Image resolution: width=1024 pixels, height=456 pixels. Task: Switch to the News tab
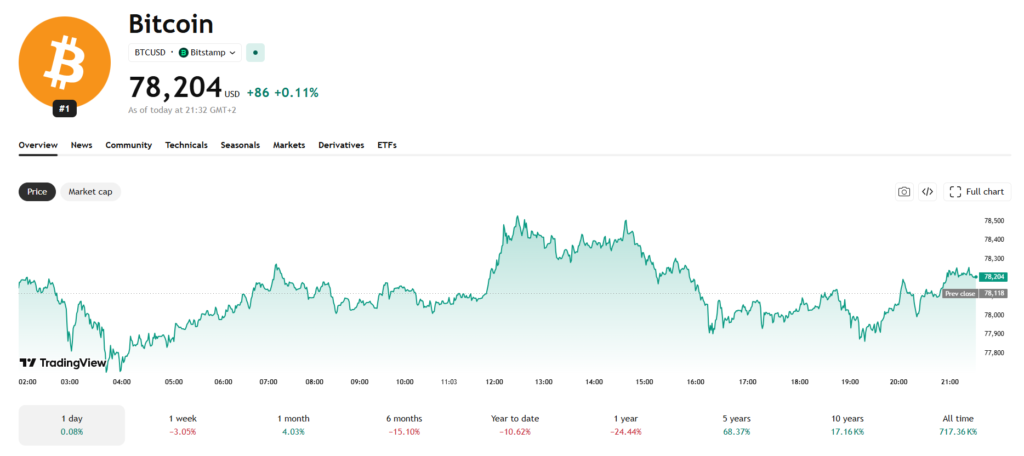tap(82, 145)
